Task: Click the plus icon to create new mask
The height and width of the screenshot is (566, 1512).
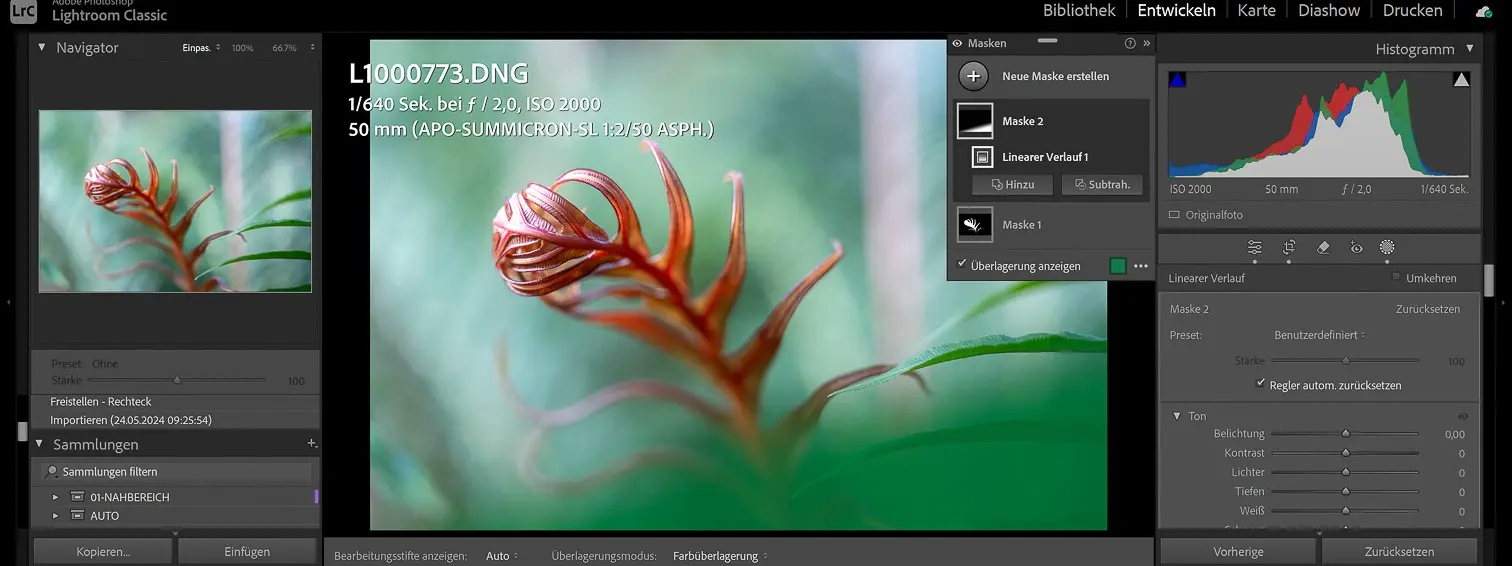Action: (x=974, y=76)
